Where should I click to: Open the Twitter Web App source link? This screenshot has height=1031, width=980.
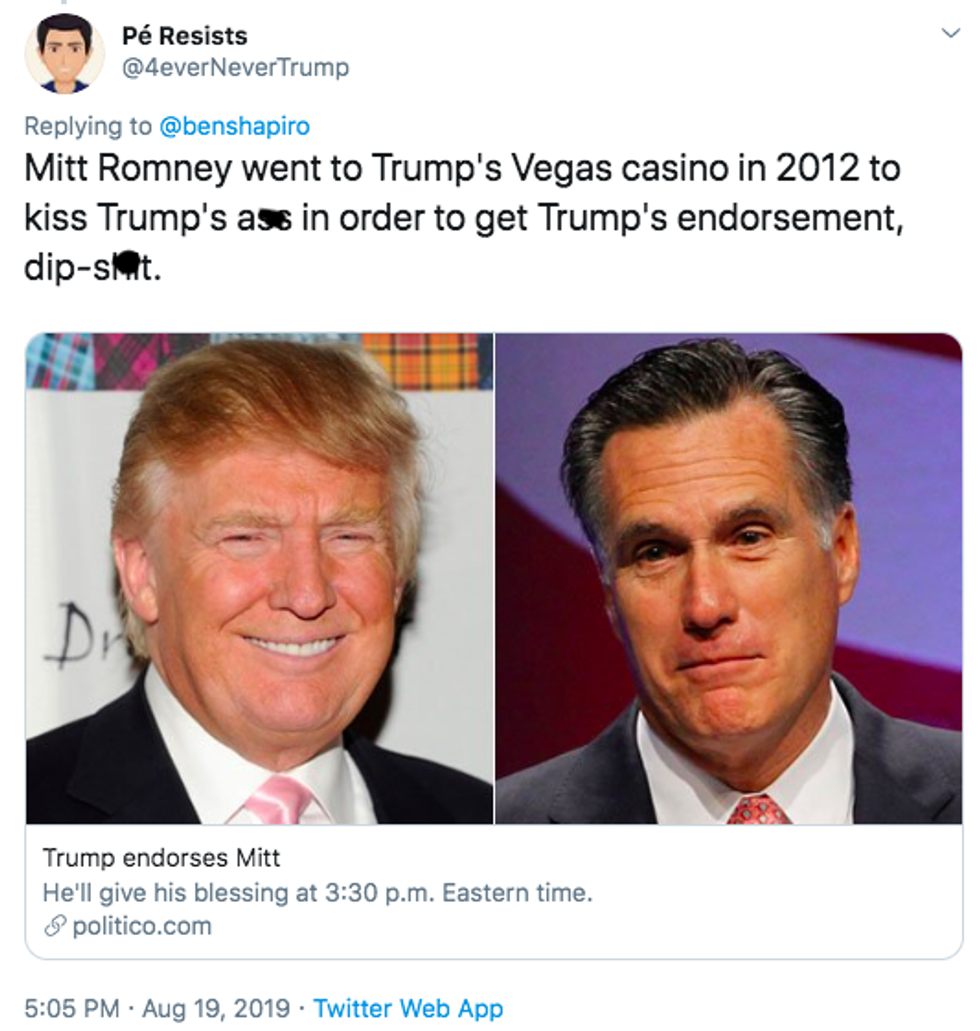click(x=408, y=1008)
